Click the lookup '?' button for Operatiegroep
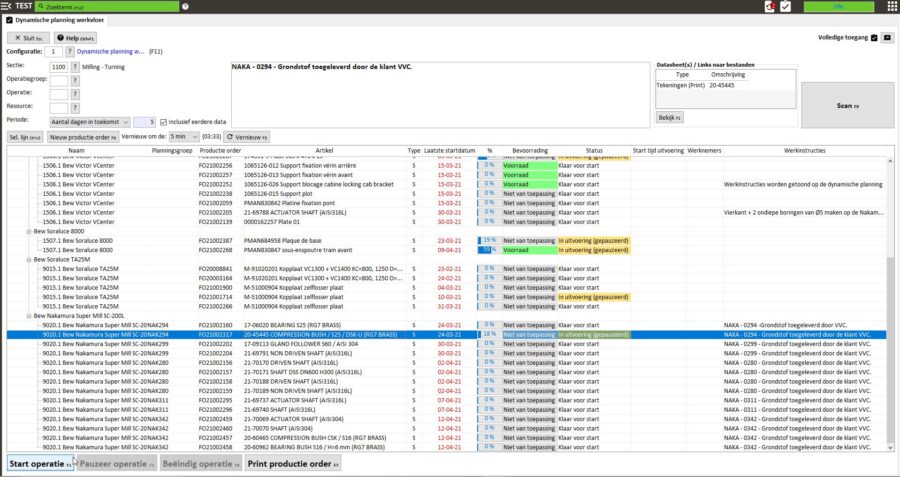Image resolution: width=900 pixels, height=477 pixels. coord(75,80)
